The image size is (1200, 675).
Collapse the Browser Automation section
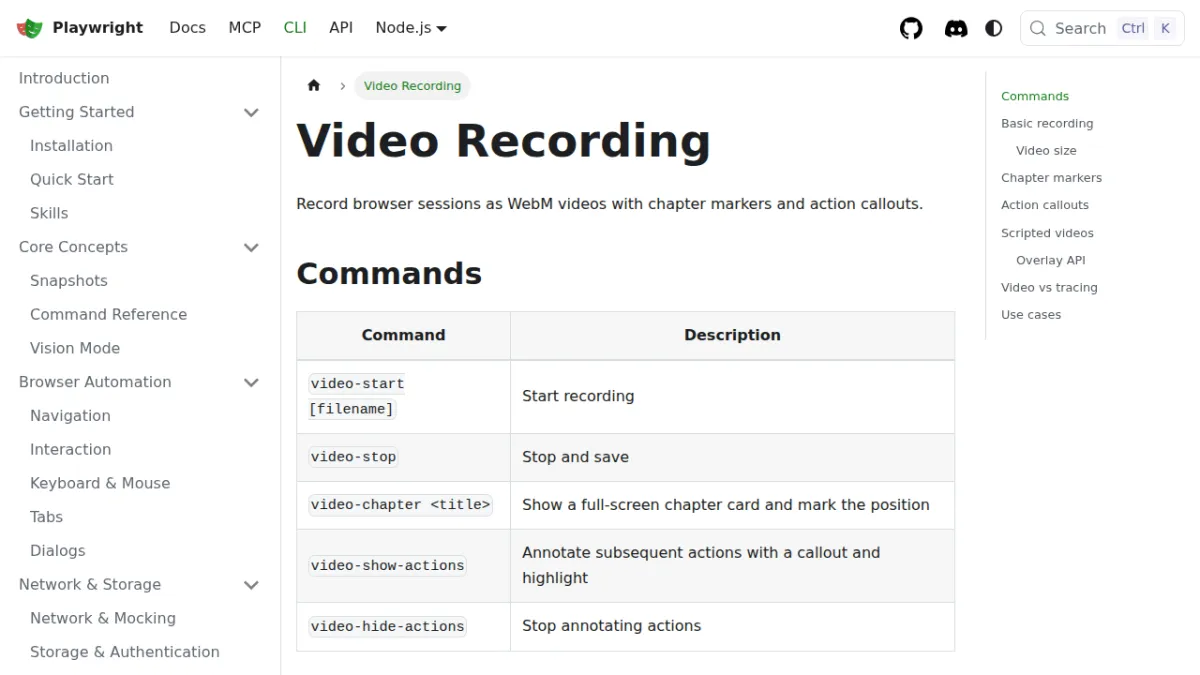coord(251,382)
